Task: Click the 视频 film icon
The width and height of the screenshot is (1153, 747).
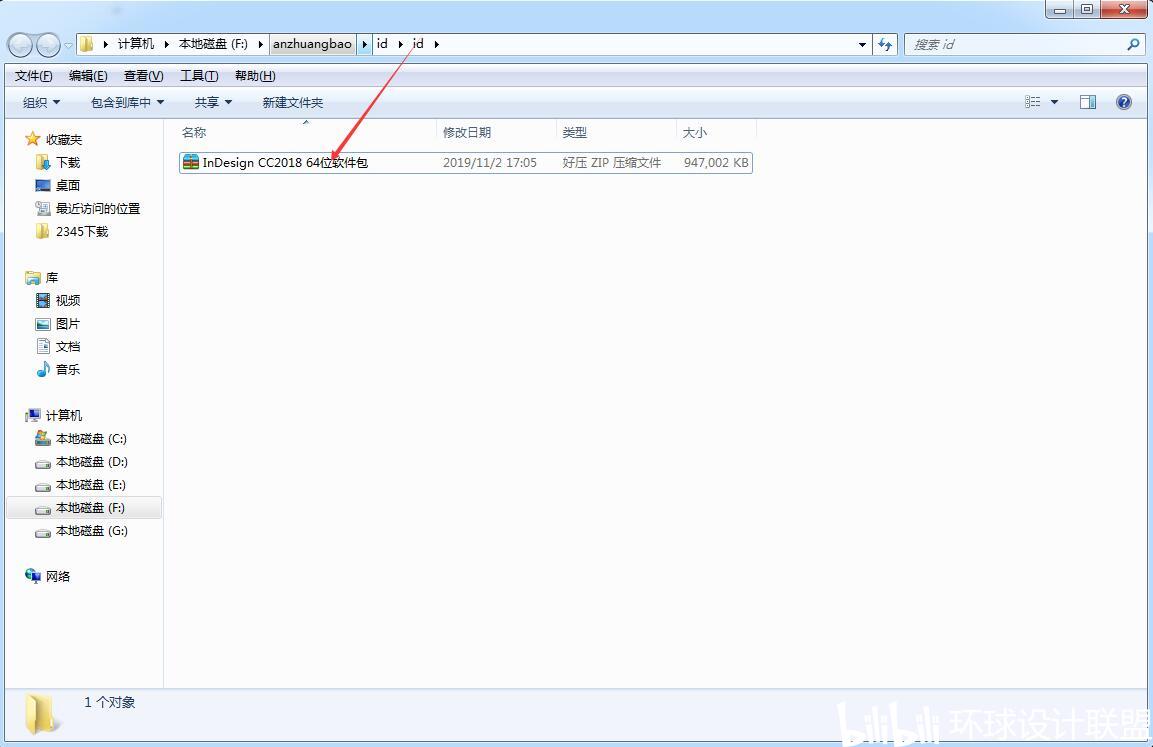Action: click(43, 300)
